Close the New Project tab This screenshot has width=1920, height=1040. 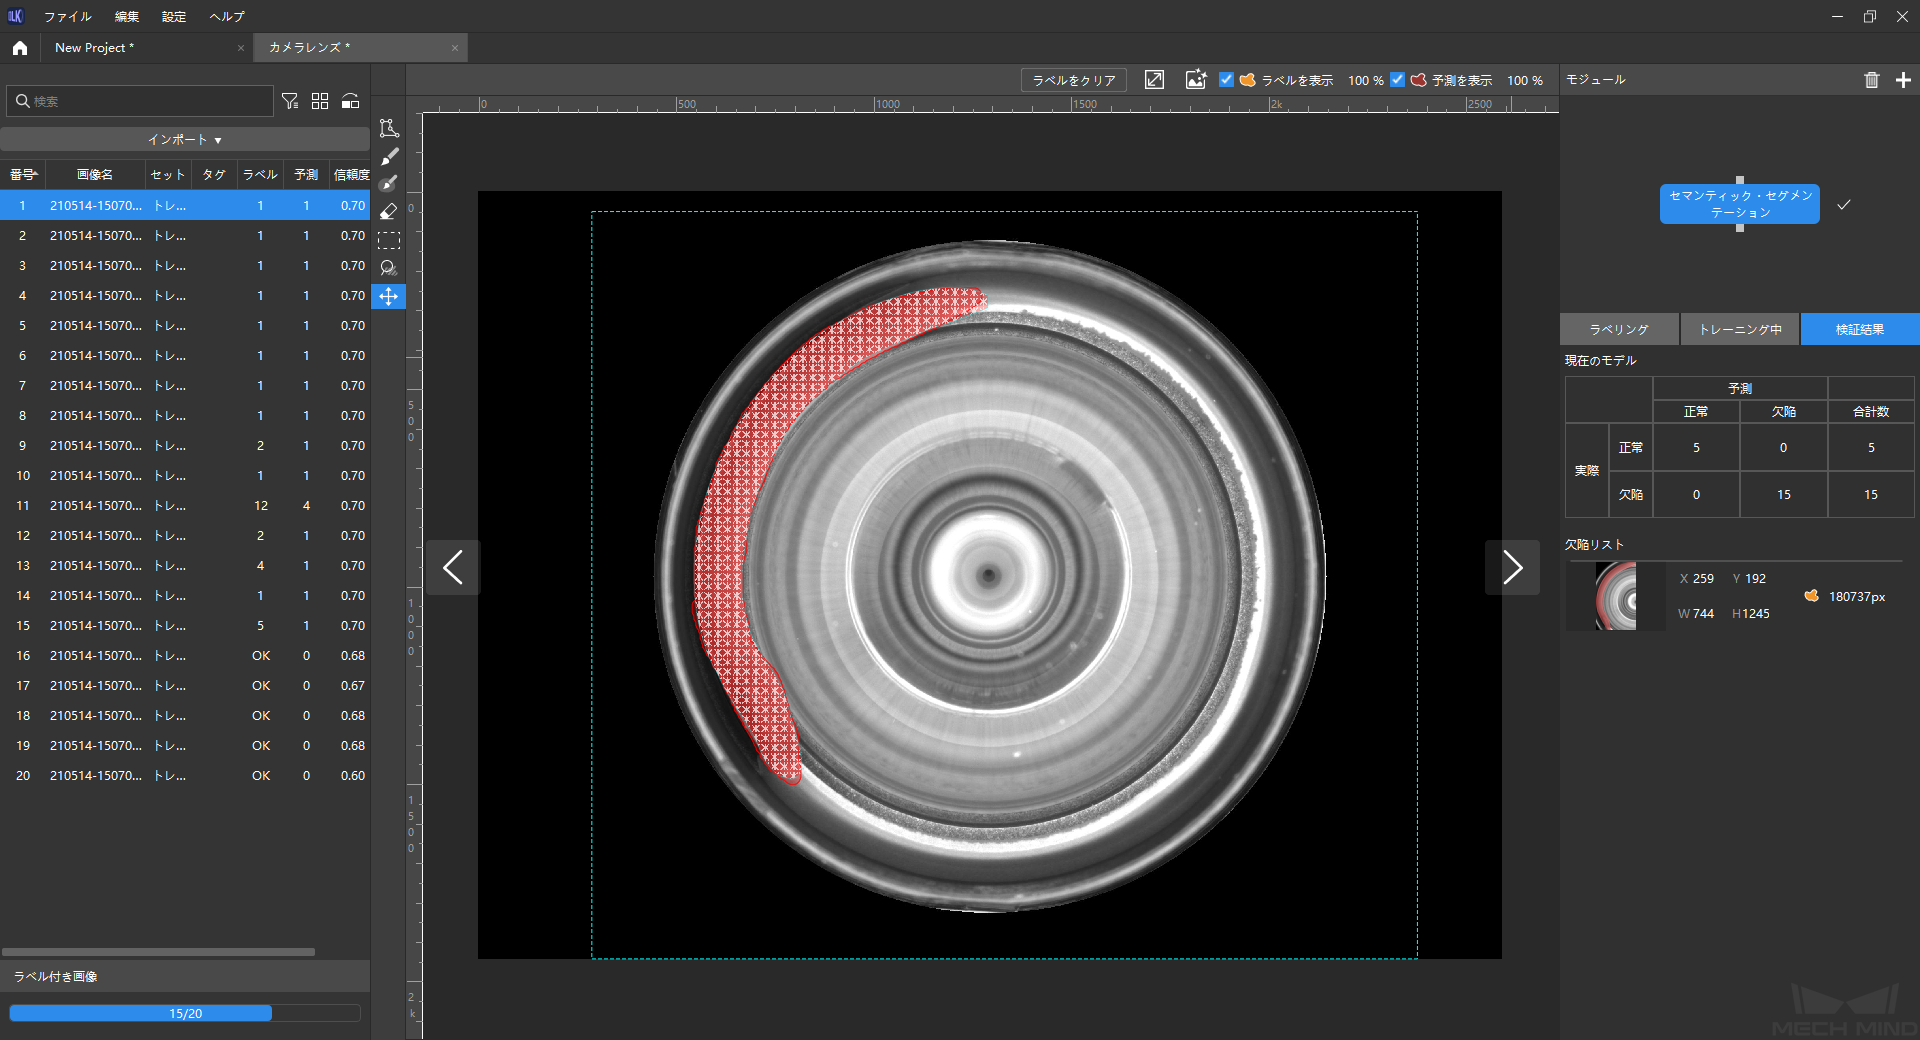(x=240, y=48)
